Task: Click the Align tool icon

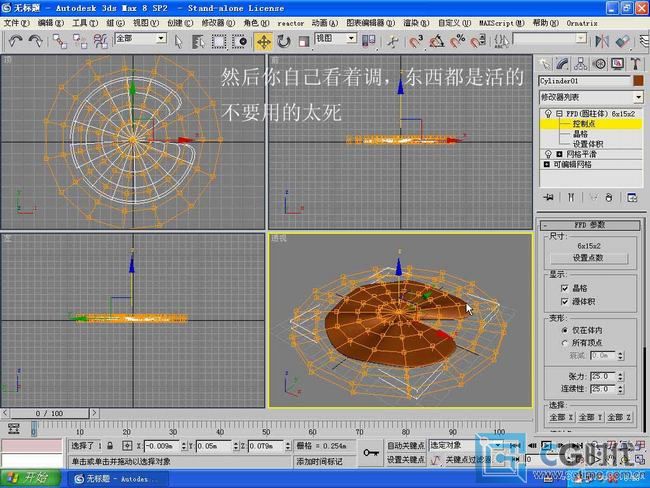Action: coord(623,41)
